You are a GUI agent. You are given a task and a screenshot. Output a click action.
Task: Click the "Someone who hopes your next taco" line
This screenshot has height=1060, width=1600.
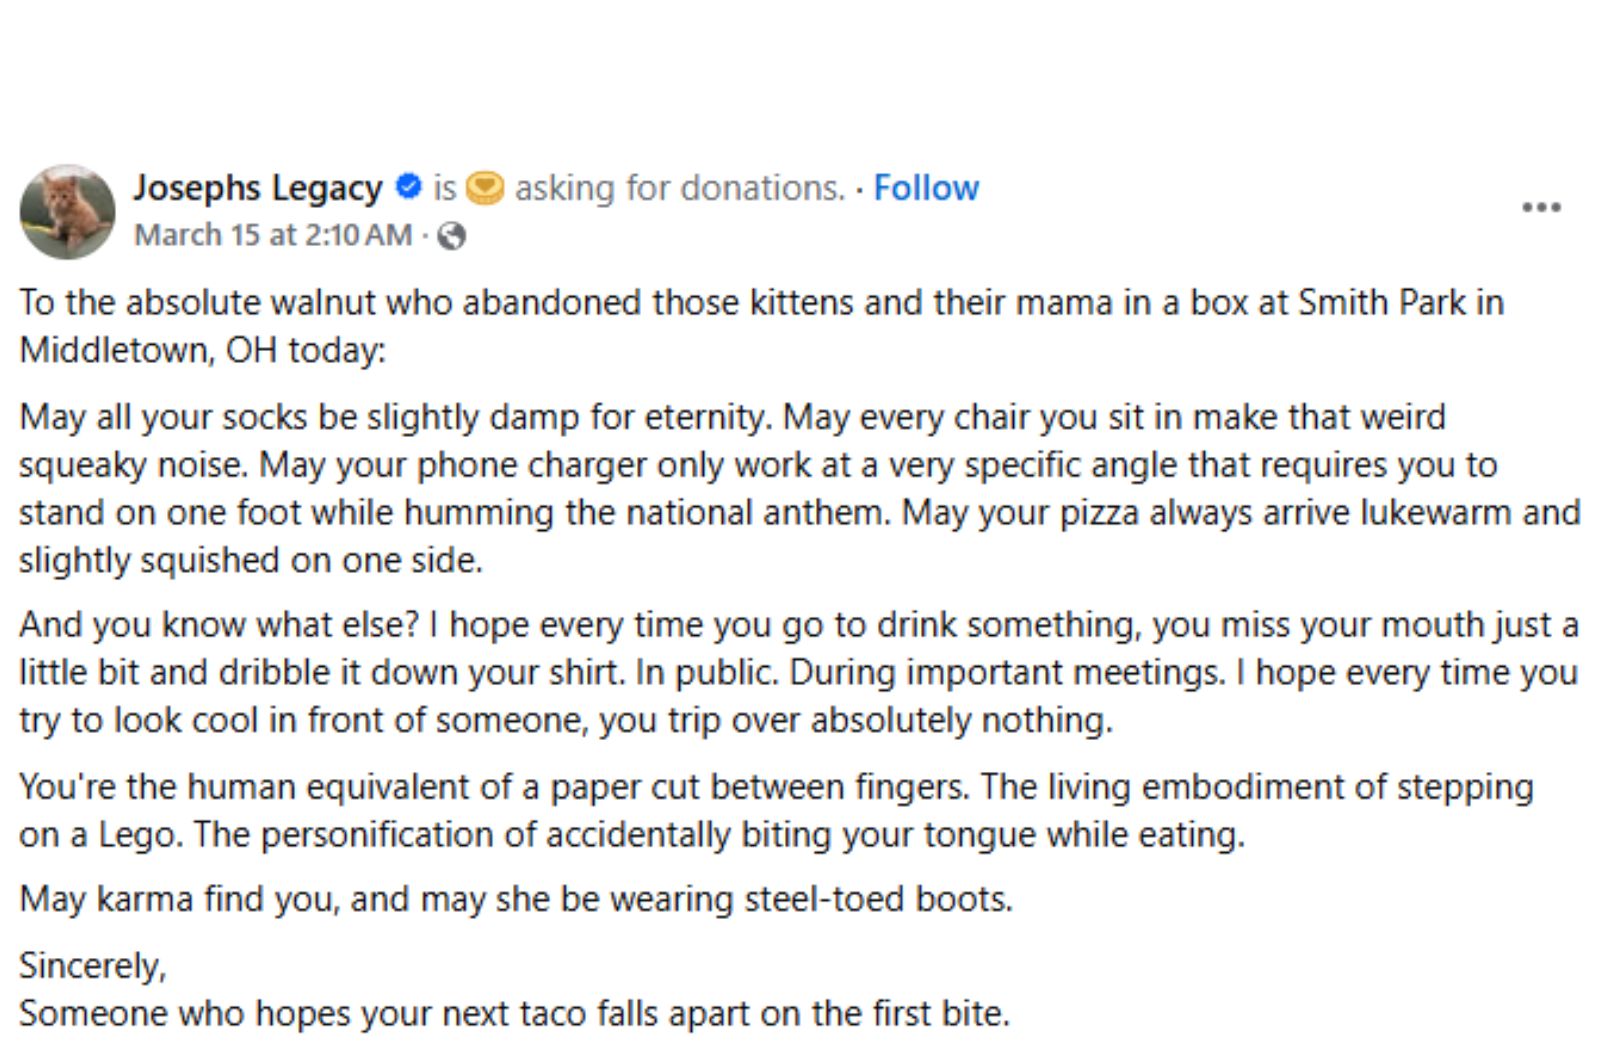tap(515, 1013)
